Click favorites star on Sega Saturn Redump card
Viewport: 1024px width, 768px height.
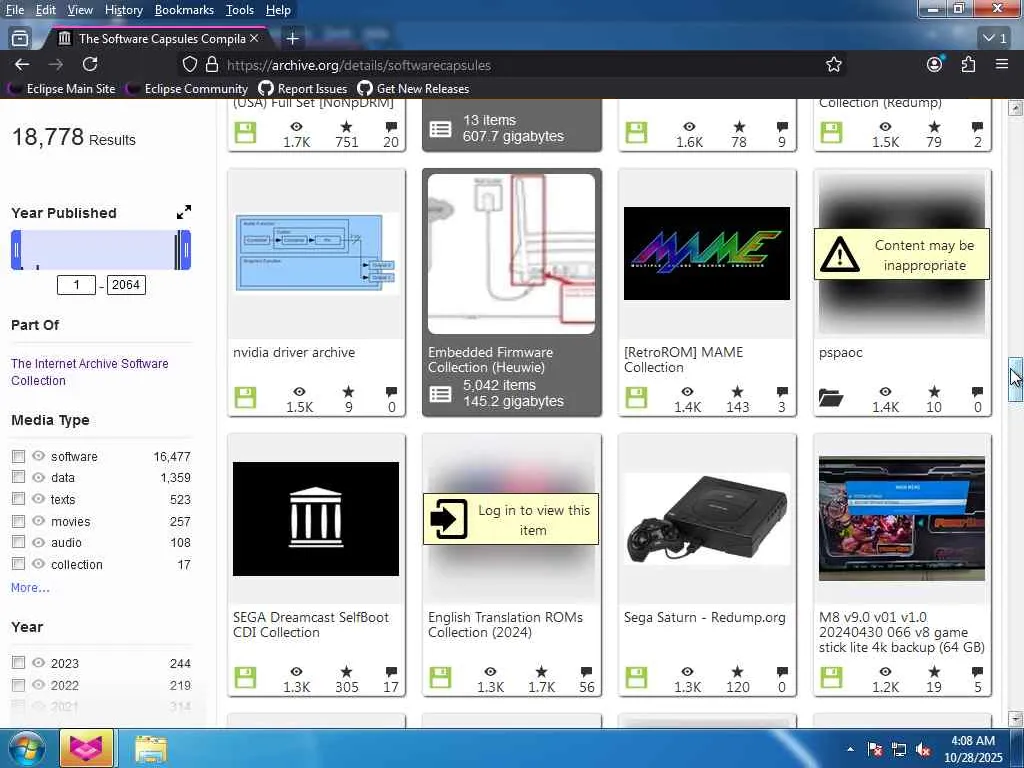pos(737,671)
